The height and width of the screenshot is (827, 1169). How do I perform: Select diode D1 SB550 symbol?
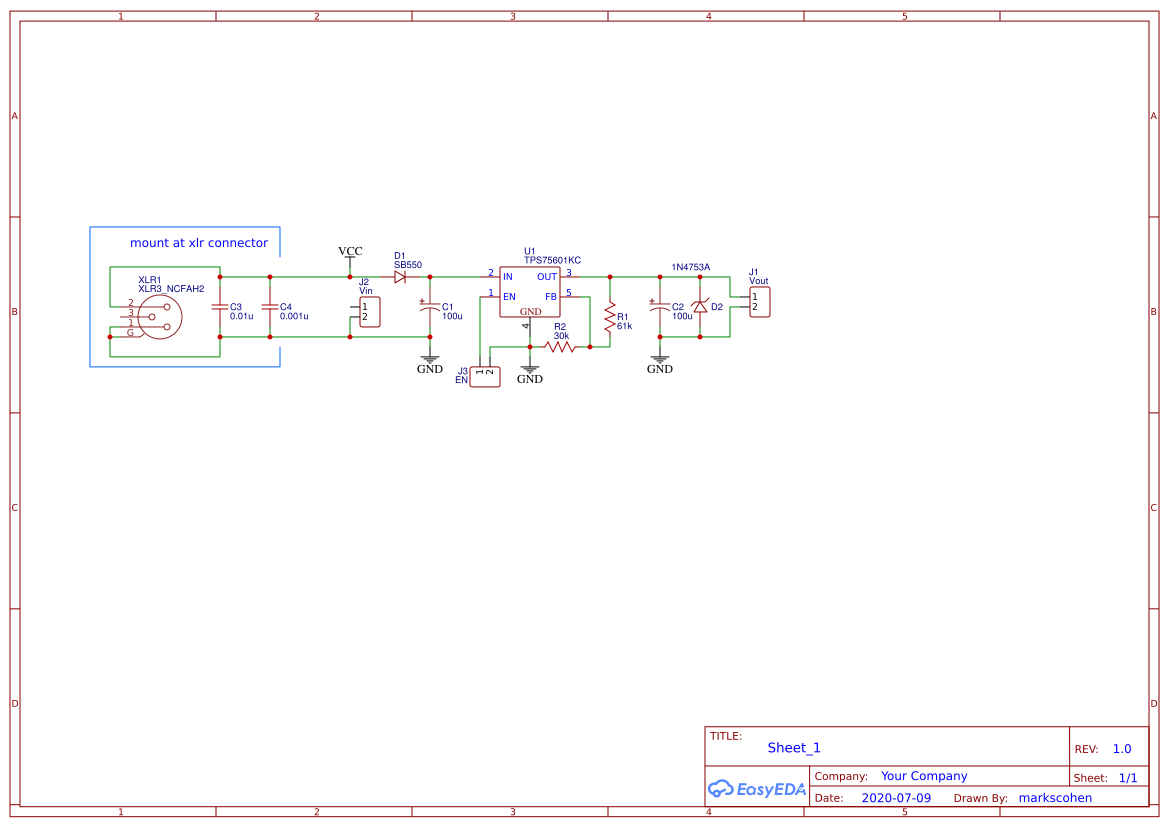(400, 277)
